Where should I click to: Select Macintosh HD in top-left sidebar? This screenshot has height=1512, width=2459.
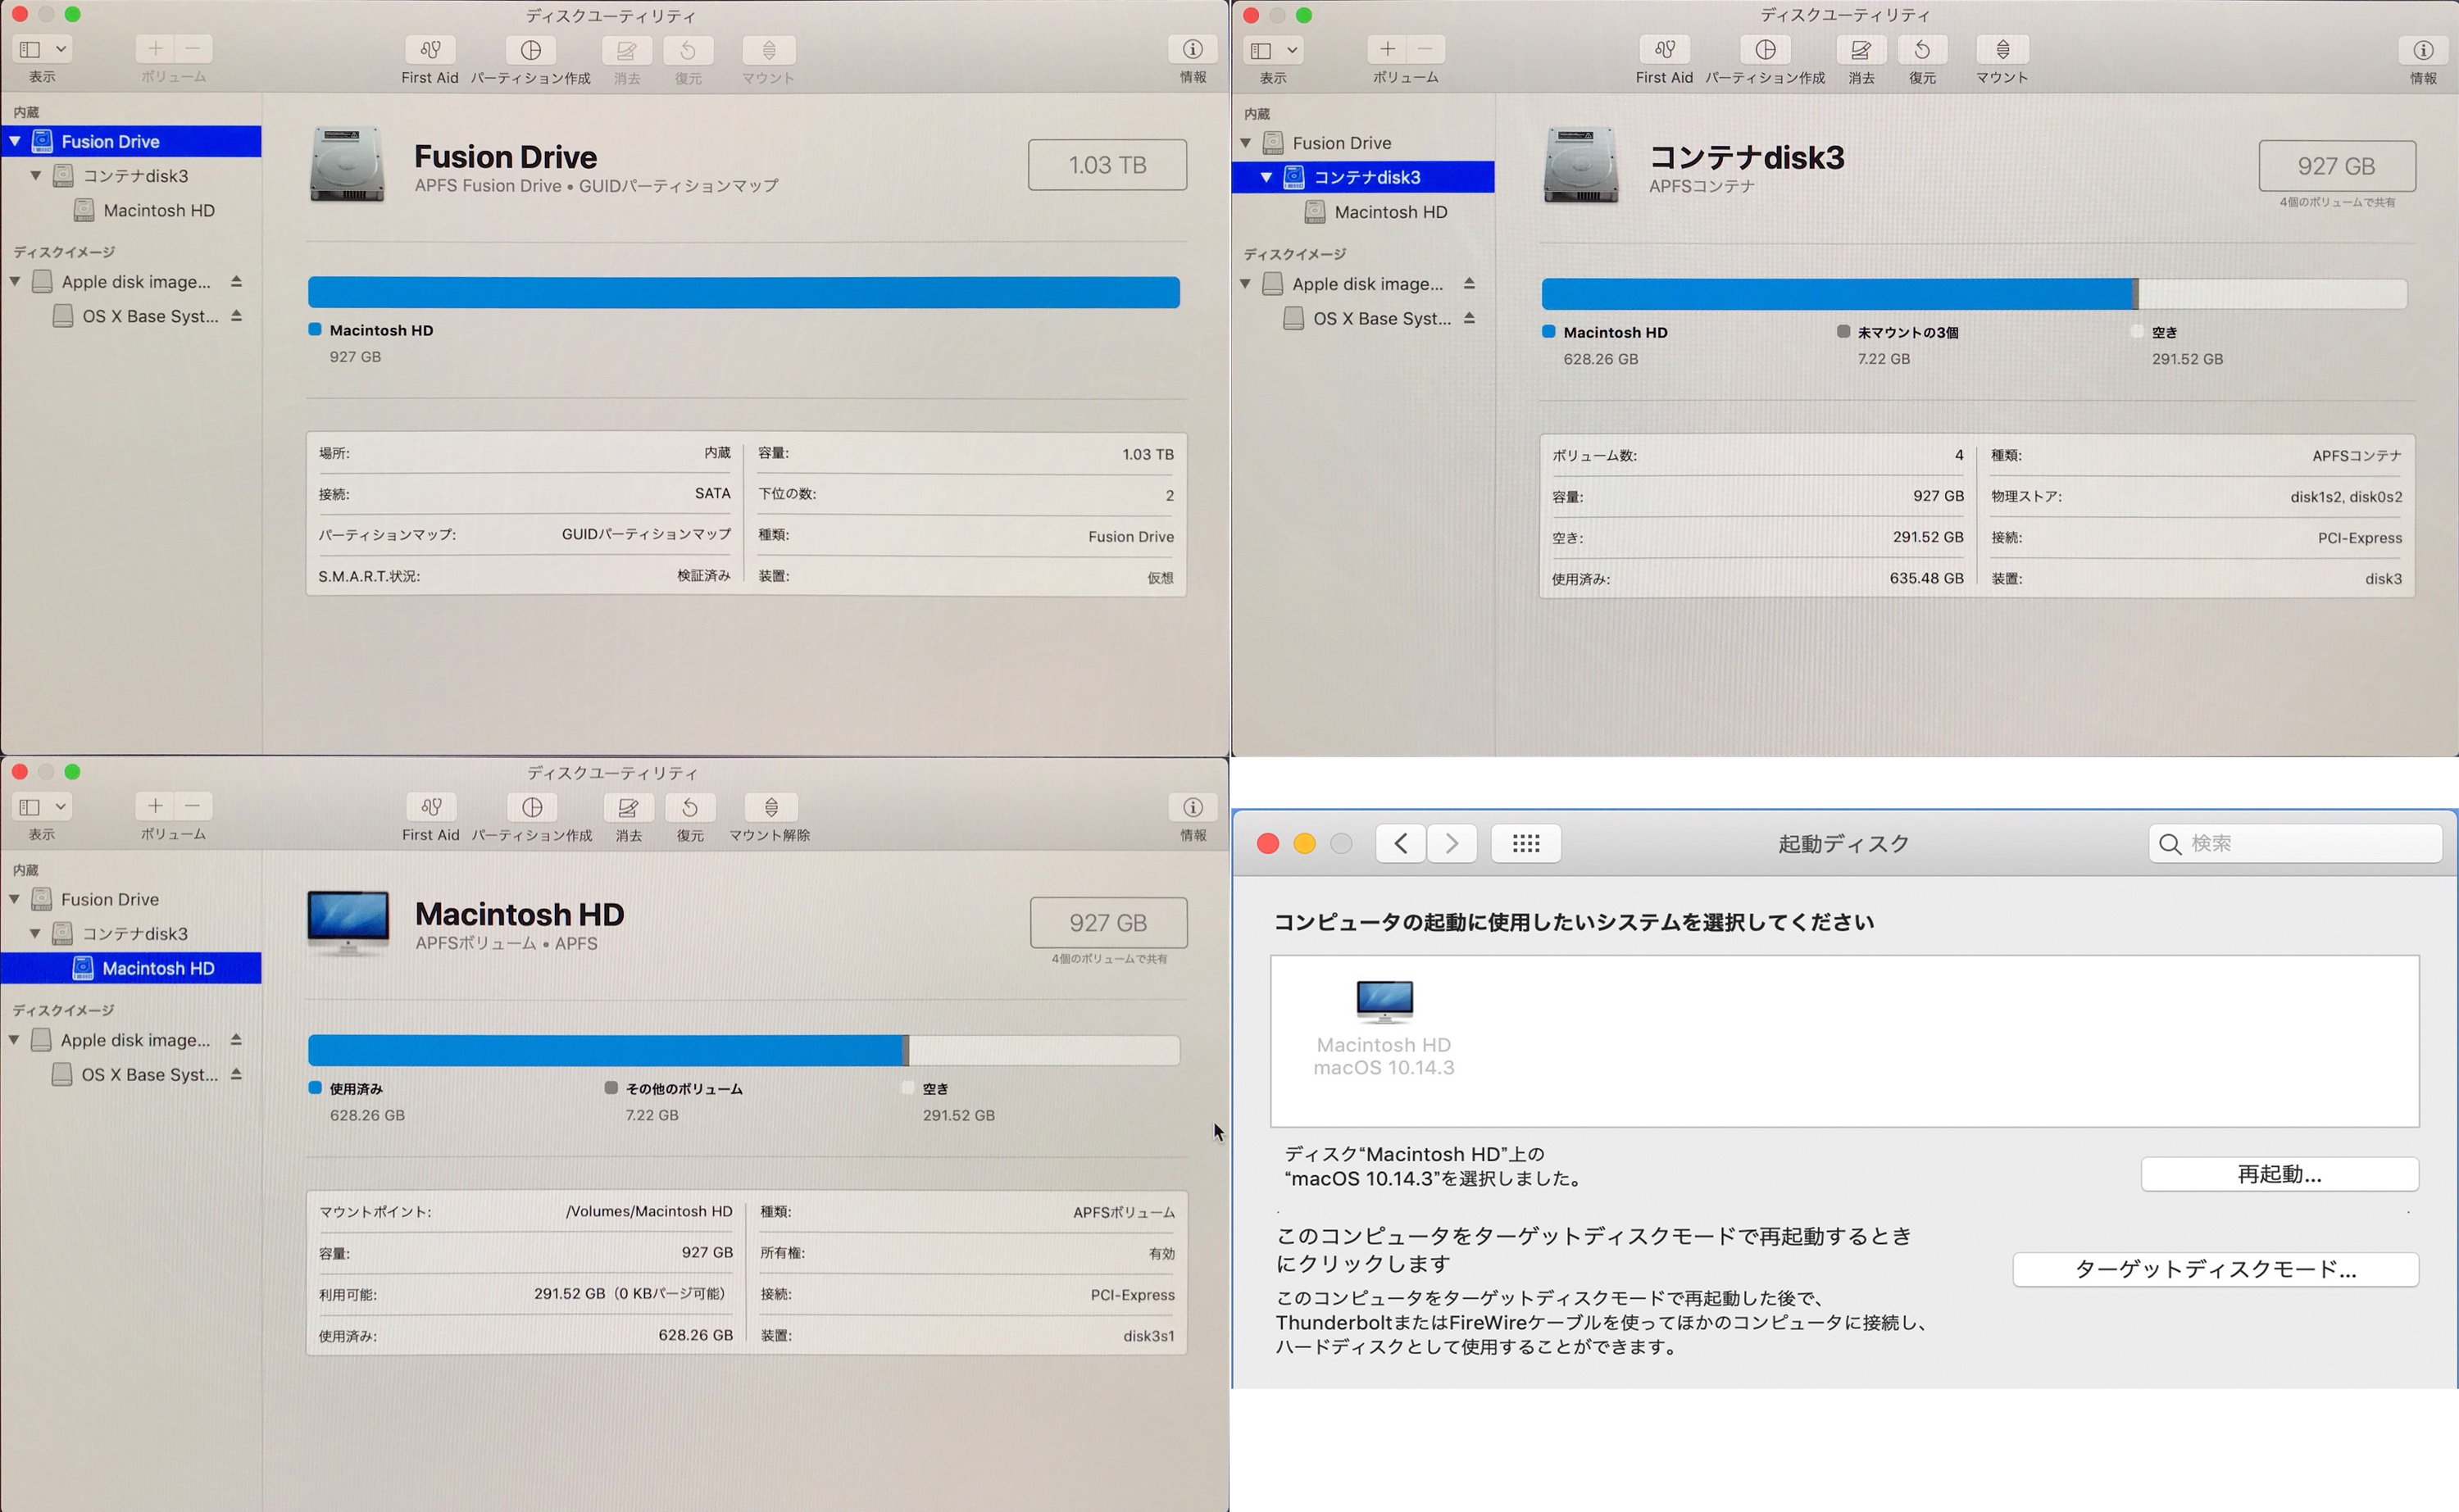click(x=158, y=210)
